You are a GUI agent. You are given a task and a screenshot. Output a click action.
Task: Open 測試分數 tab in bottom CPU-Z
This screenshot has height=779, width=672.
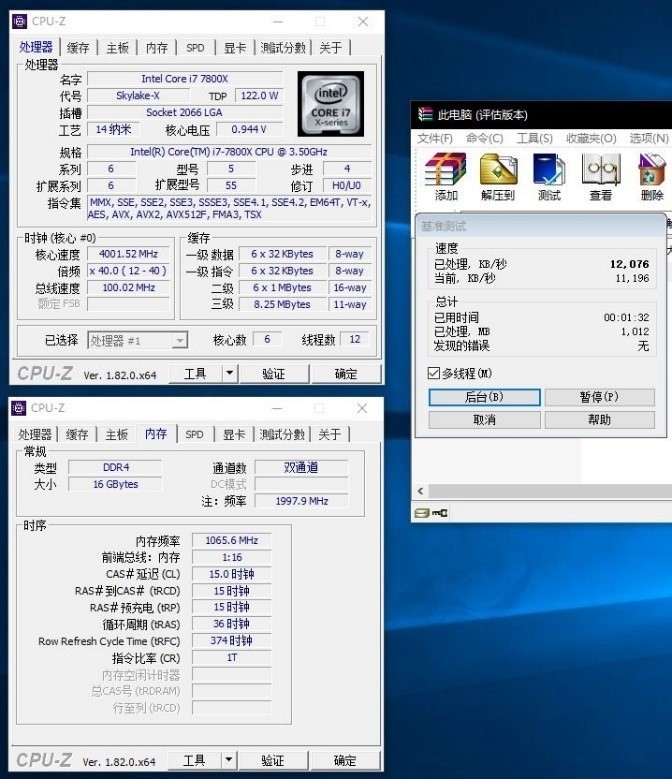[x=282, y=434]
